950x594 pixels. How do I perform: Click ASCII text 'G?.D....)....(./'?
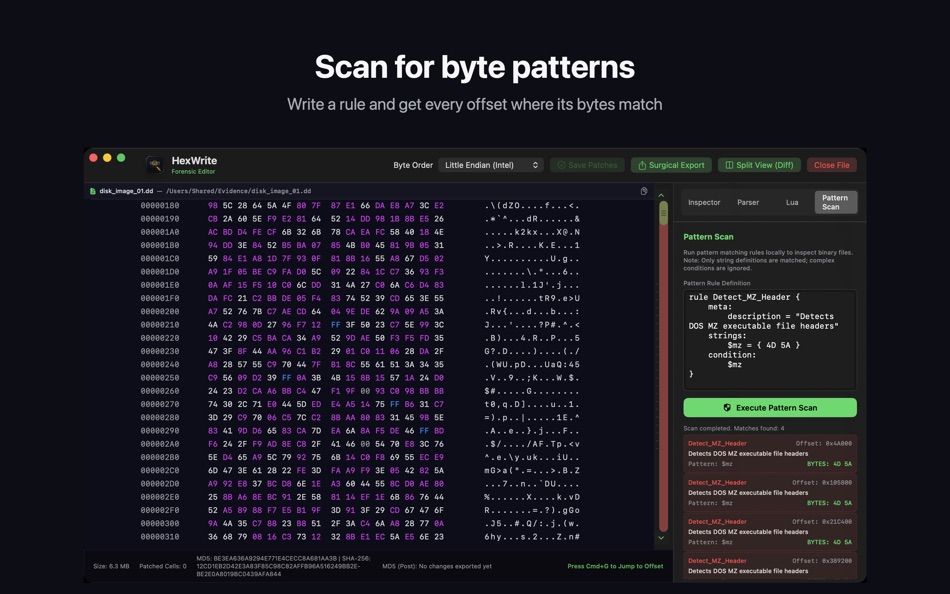532,352
